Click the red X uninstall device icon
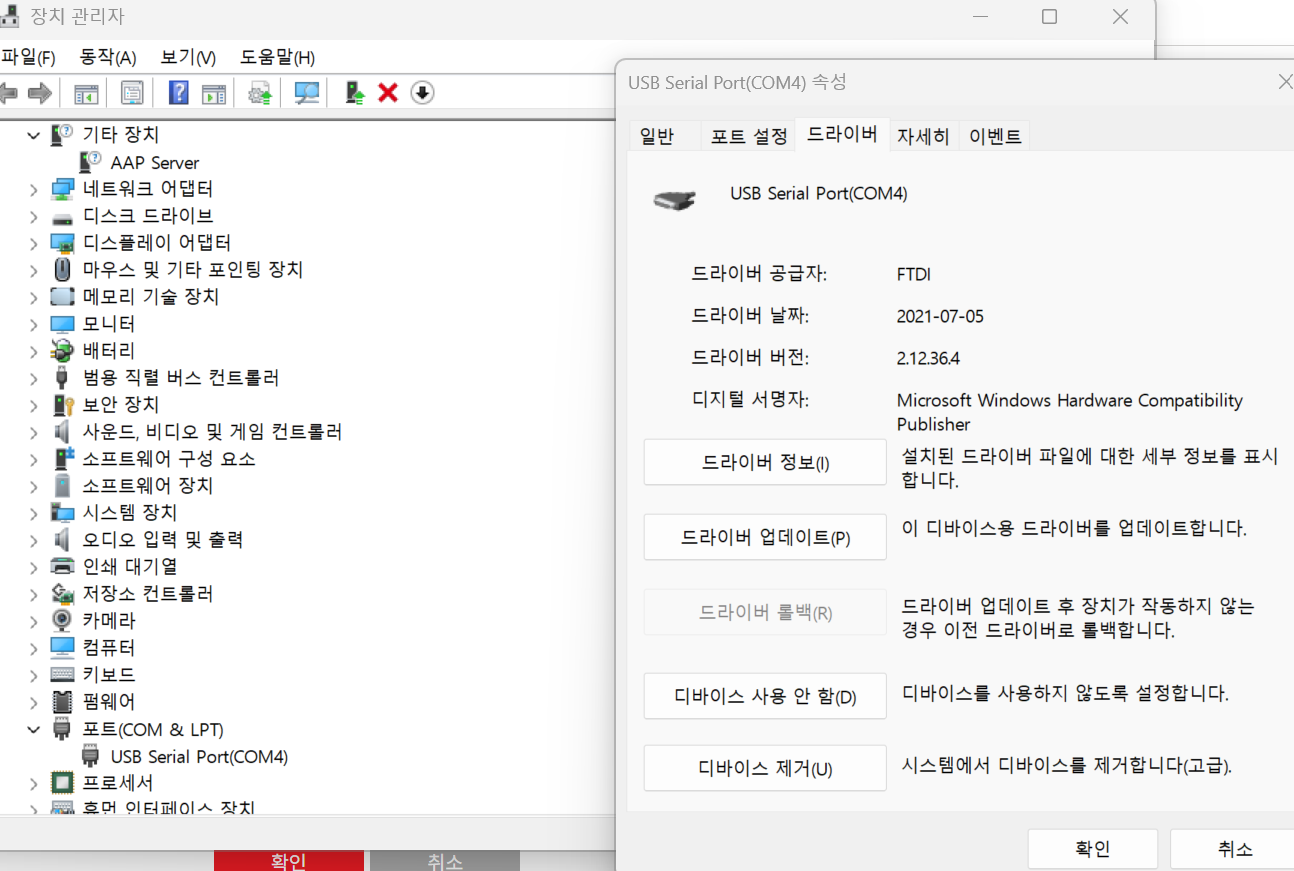The width and height of the screenshot is (1294, 871). [x=388, y=93]
